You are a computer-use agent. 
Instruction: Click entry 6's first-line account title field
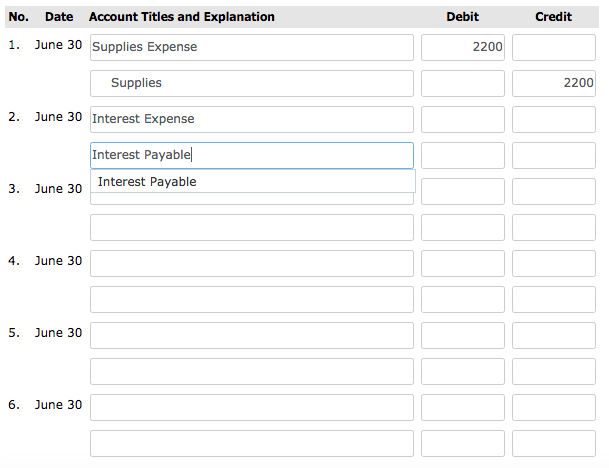(251, 407)
